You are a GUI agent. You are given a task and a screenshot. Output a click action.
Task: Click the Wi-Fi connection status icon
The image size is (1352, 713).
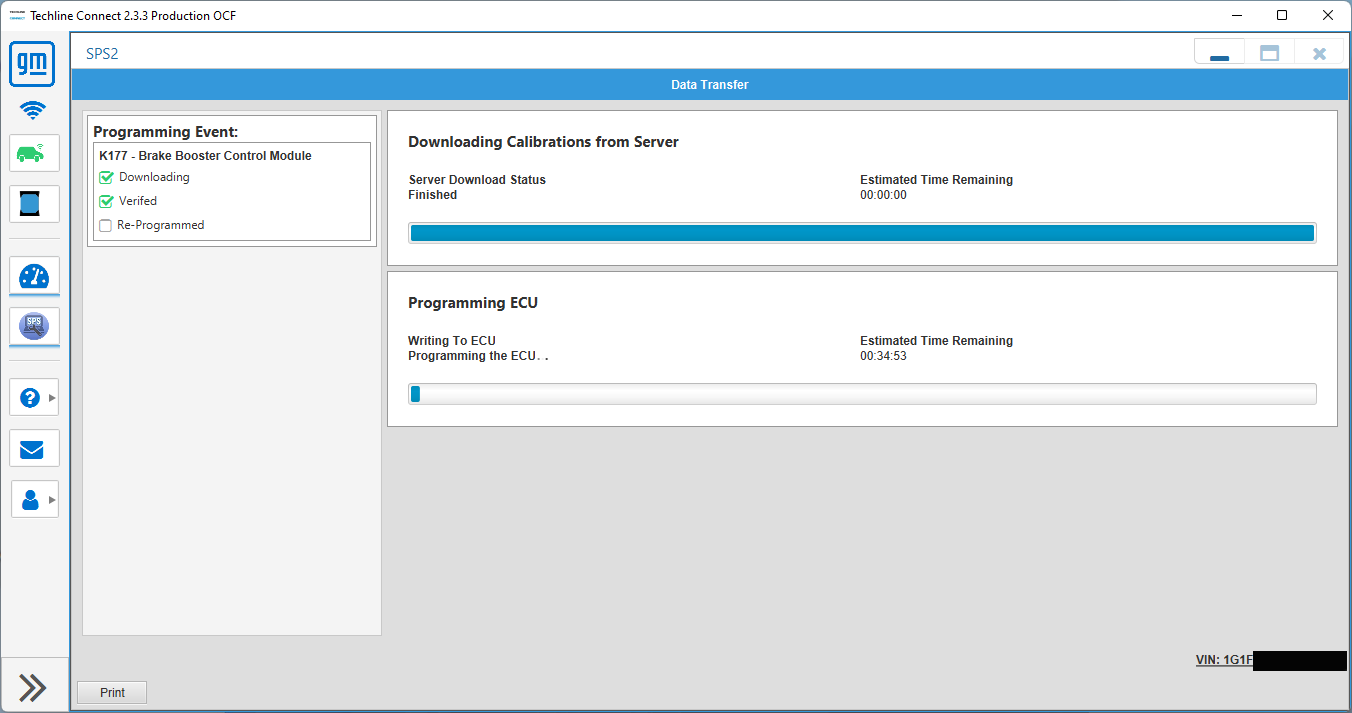pos(33,109)
